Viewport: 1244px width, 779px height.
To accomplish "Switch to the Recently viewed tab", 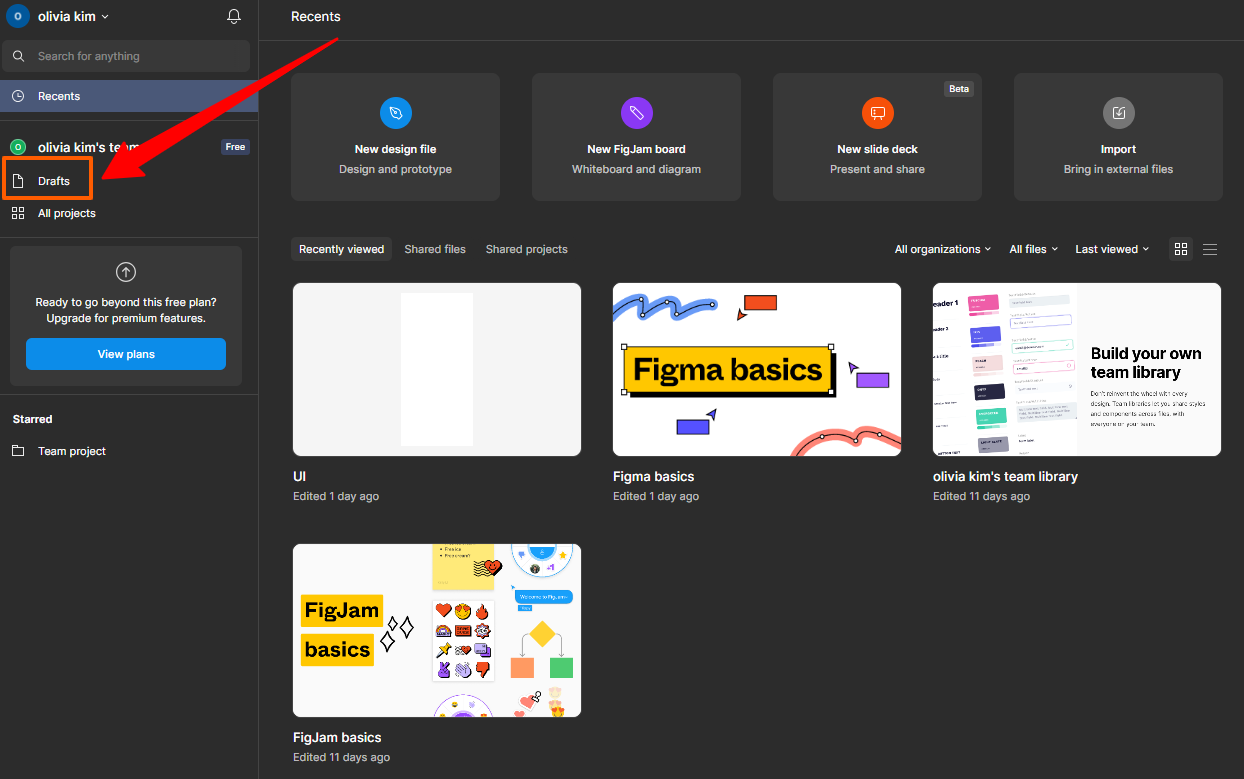I will pyautogui.click(x=341, y=249).
